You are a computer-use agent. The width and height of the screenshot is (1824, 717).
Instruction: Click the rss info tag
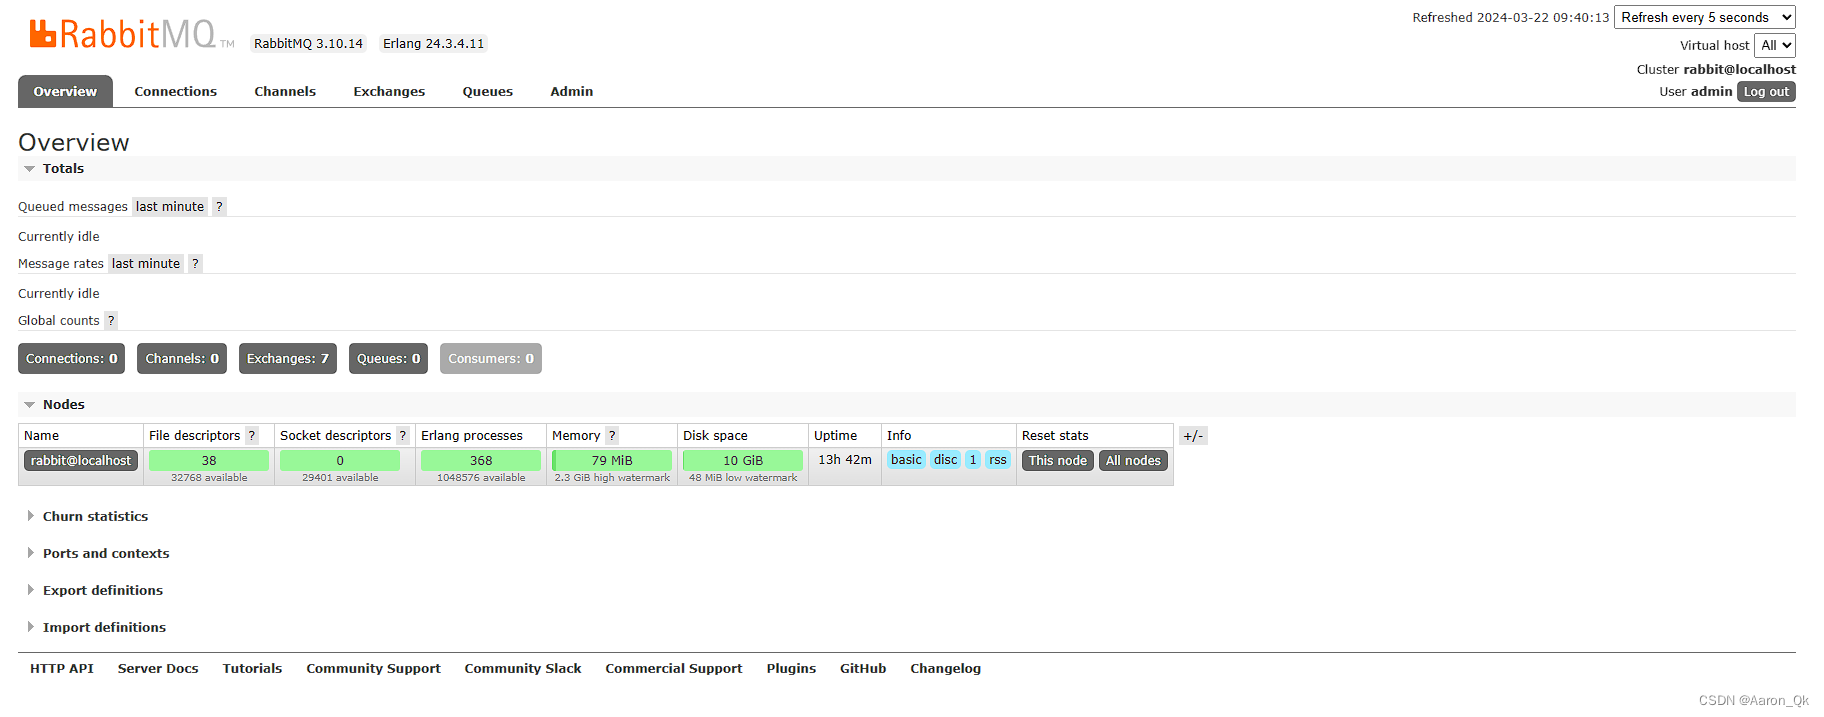coord(998,460)
